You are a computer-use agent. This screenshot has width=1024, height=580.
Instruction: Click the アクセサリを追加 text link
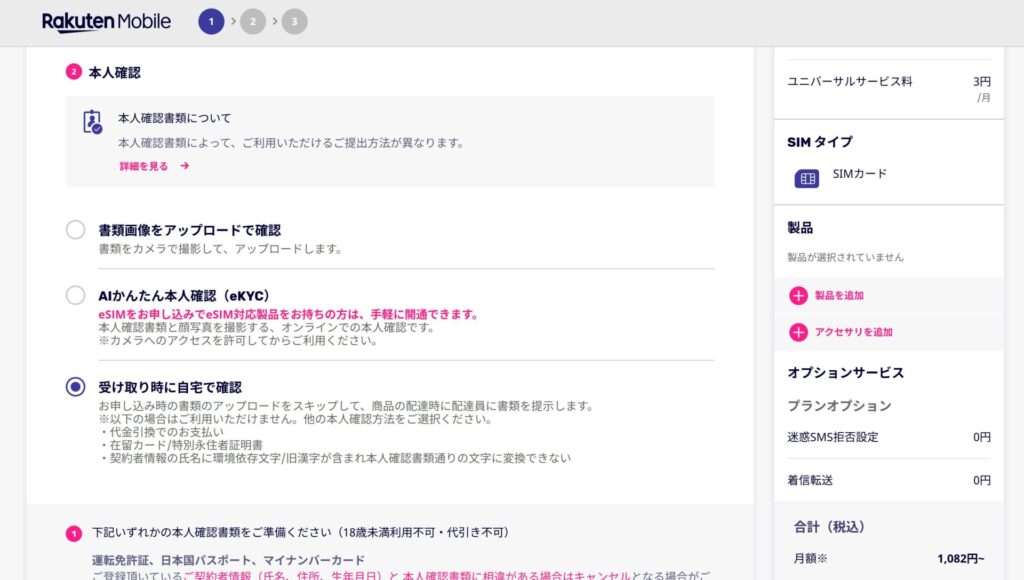click(x=853, y=332)
